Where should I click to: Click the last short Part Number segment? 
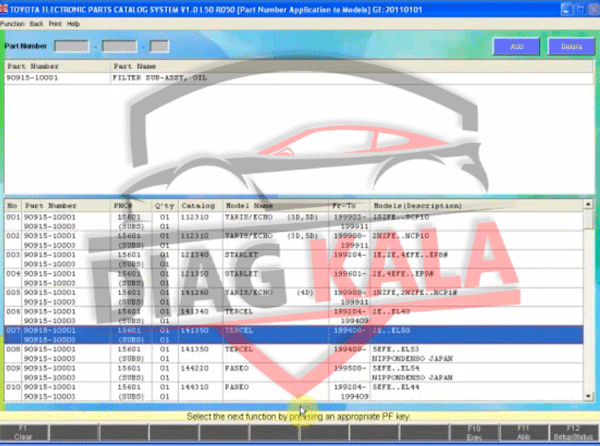[x=159, y=46]
